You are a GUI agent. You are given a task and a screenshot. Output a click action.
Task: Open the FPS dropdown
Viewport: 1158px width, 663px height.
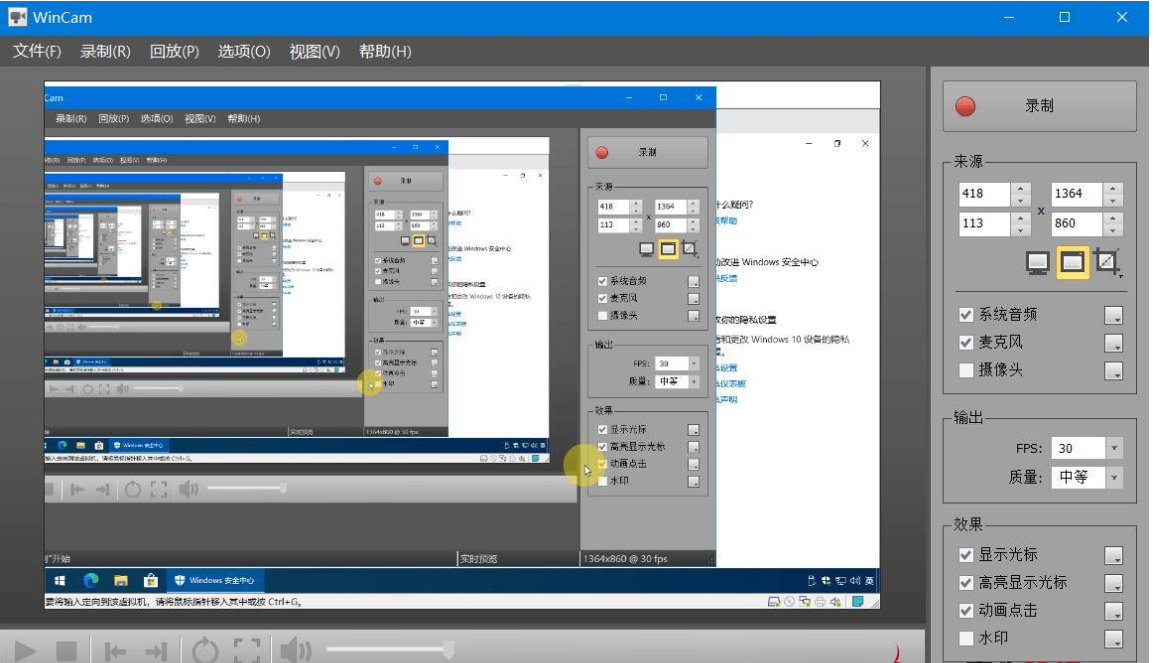point(1114,449)
